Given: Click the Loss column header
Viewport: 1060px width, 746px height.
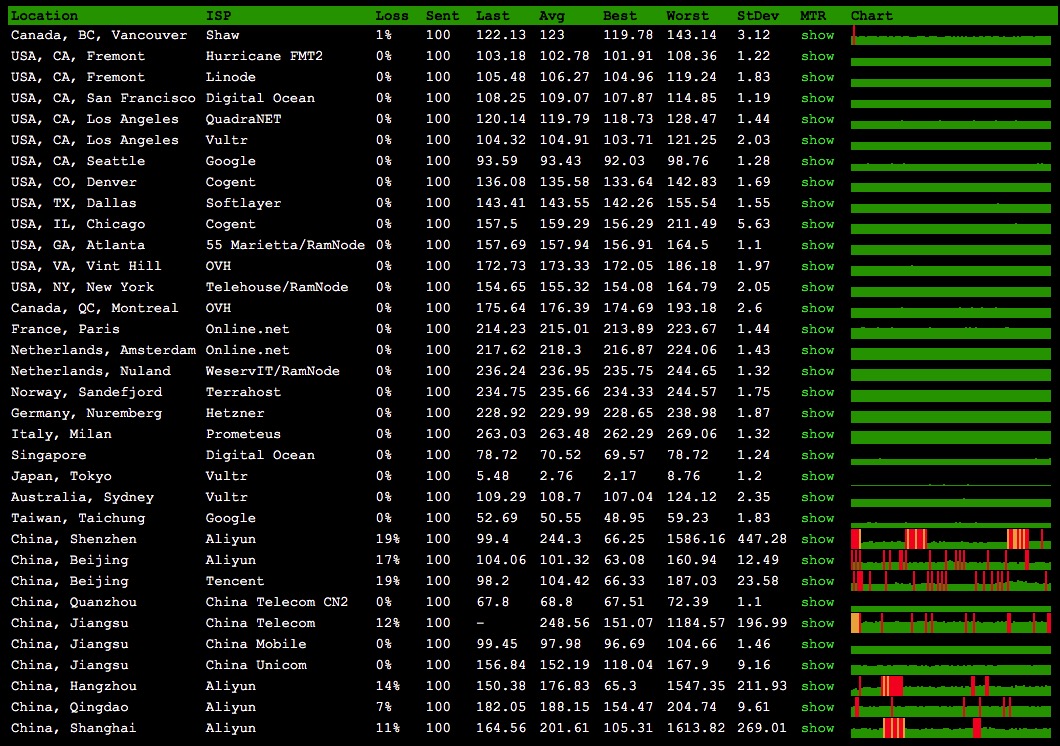Looking at the screenshot, I should point(392,15).
